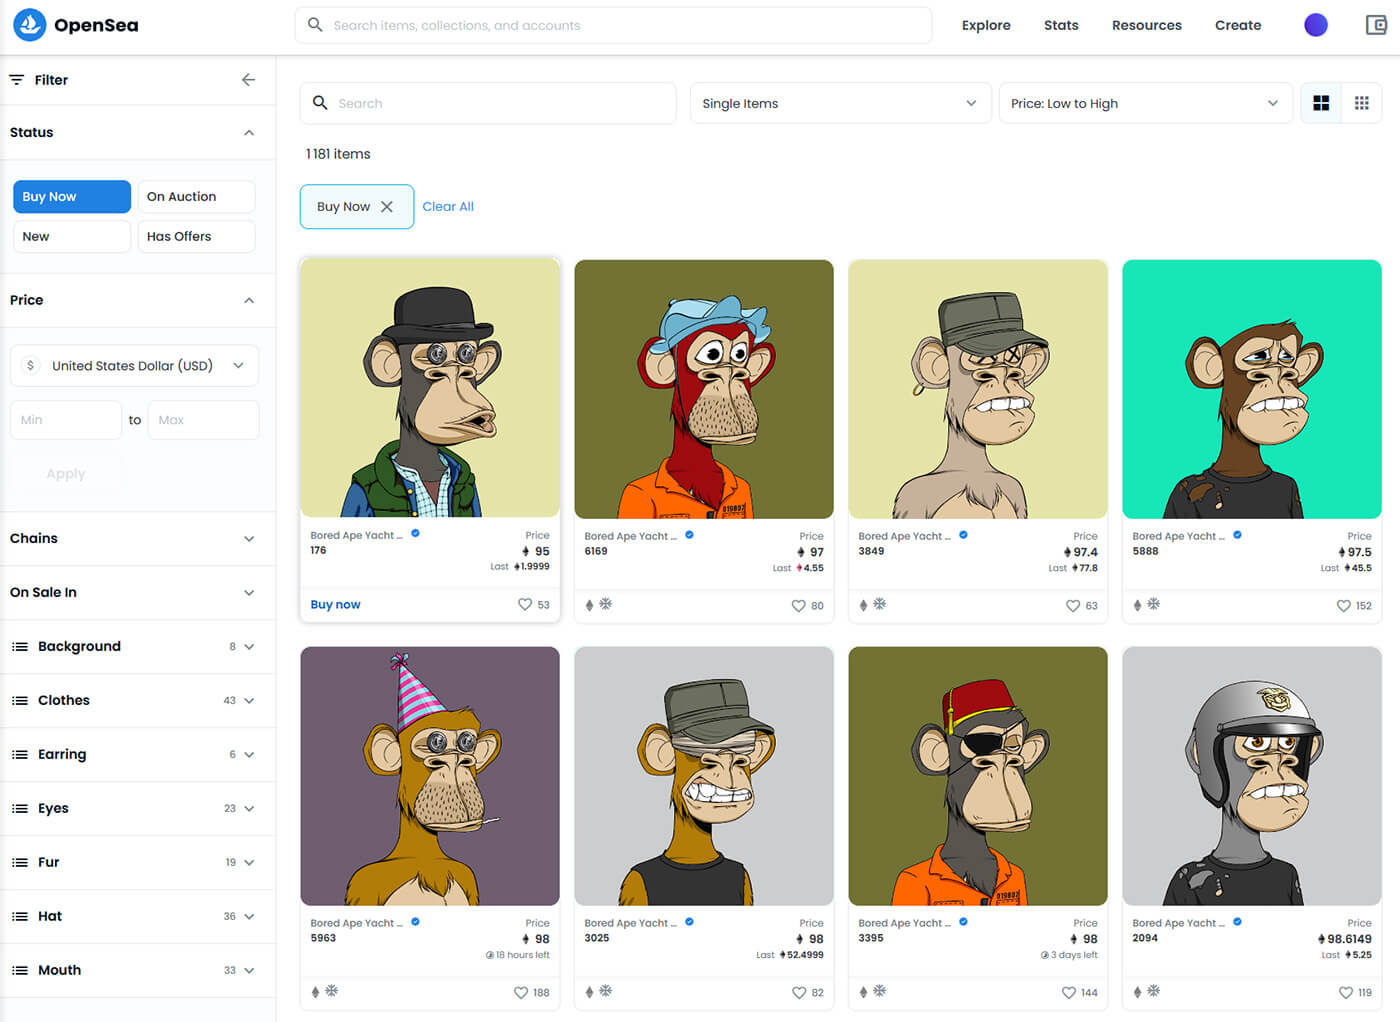1400x1022 pixels.
Task: Expand the Chains filter section
Action: pos(137,539)
